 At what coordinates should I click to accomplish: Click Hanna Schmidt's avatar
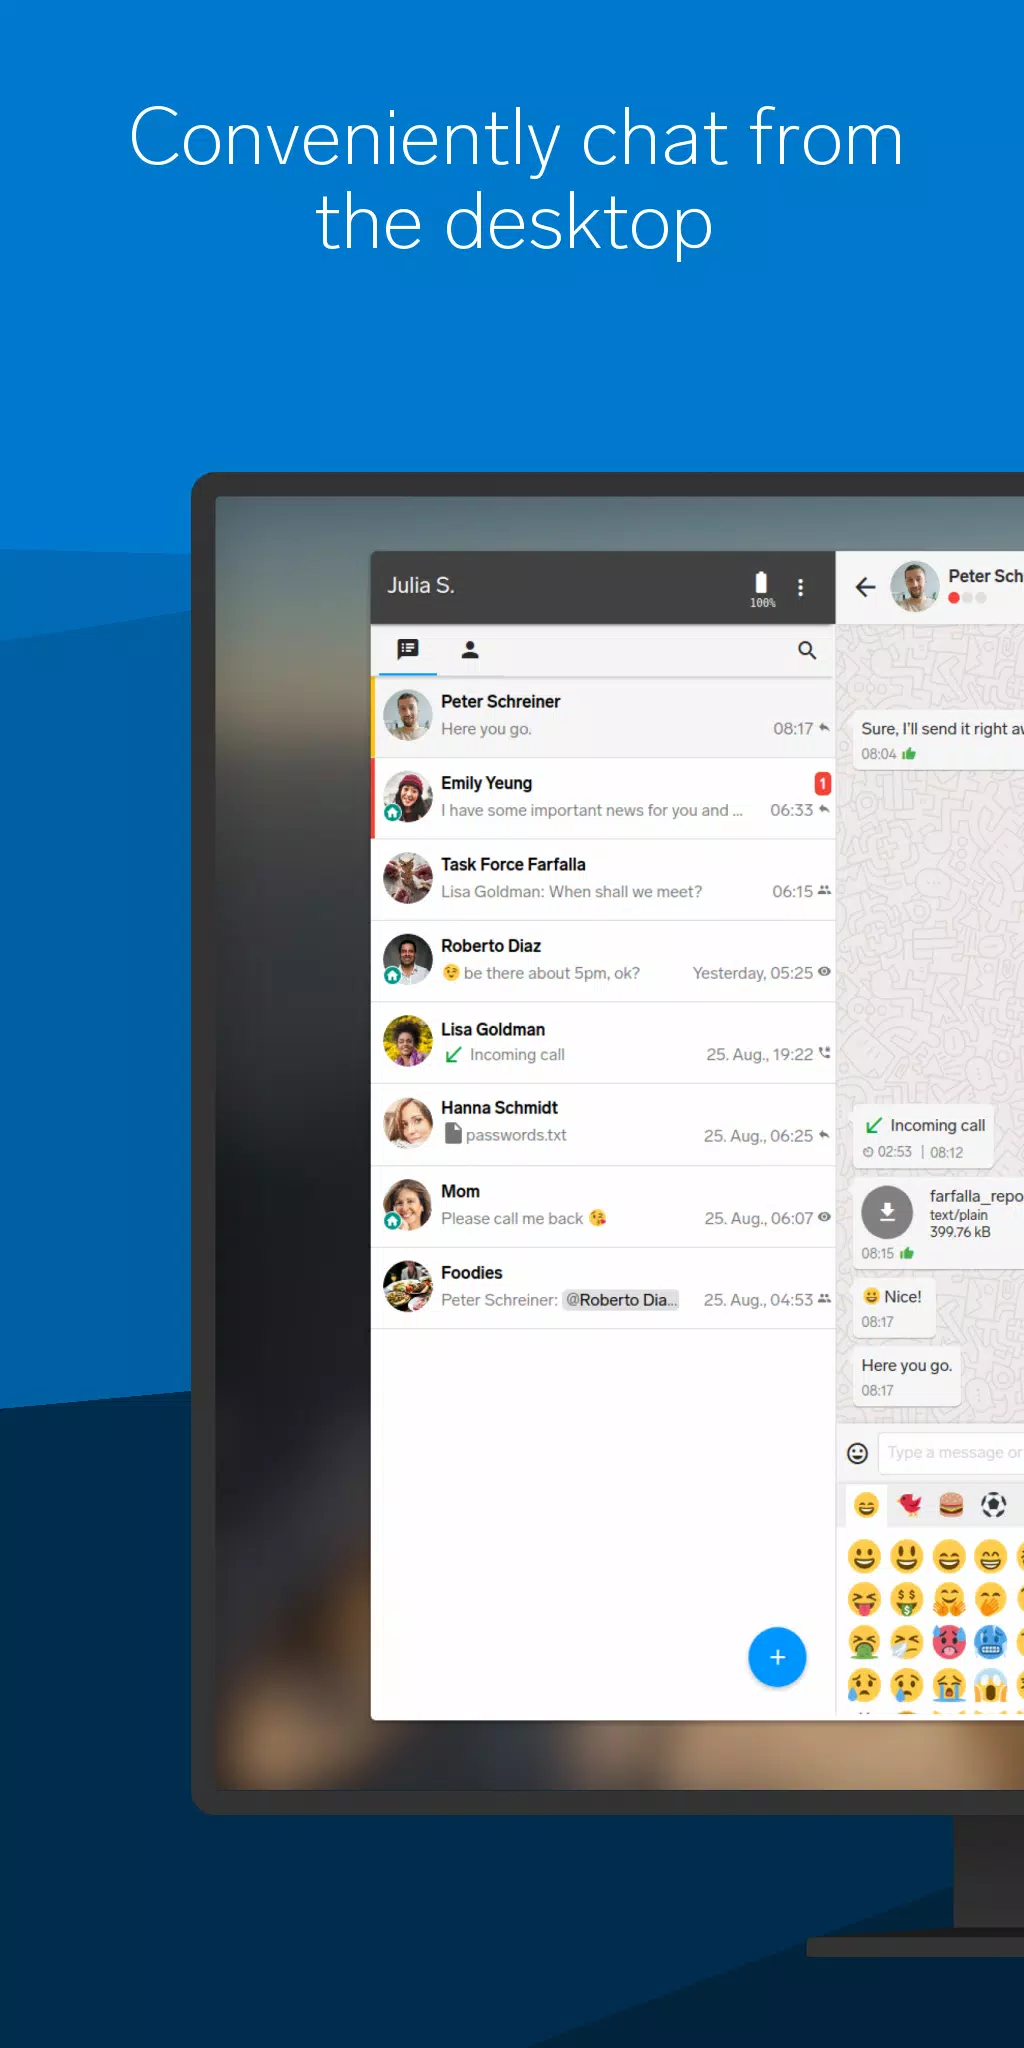click(408, 1123)
